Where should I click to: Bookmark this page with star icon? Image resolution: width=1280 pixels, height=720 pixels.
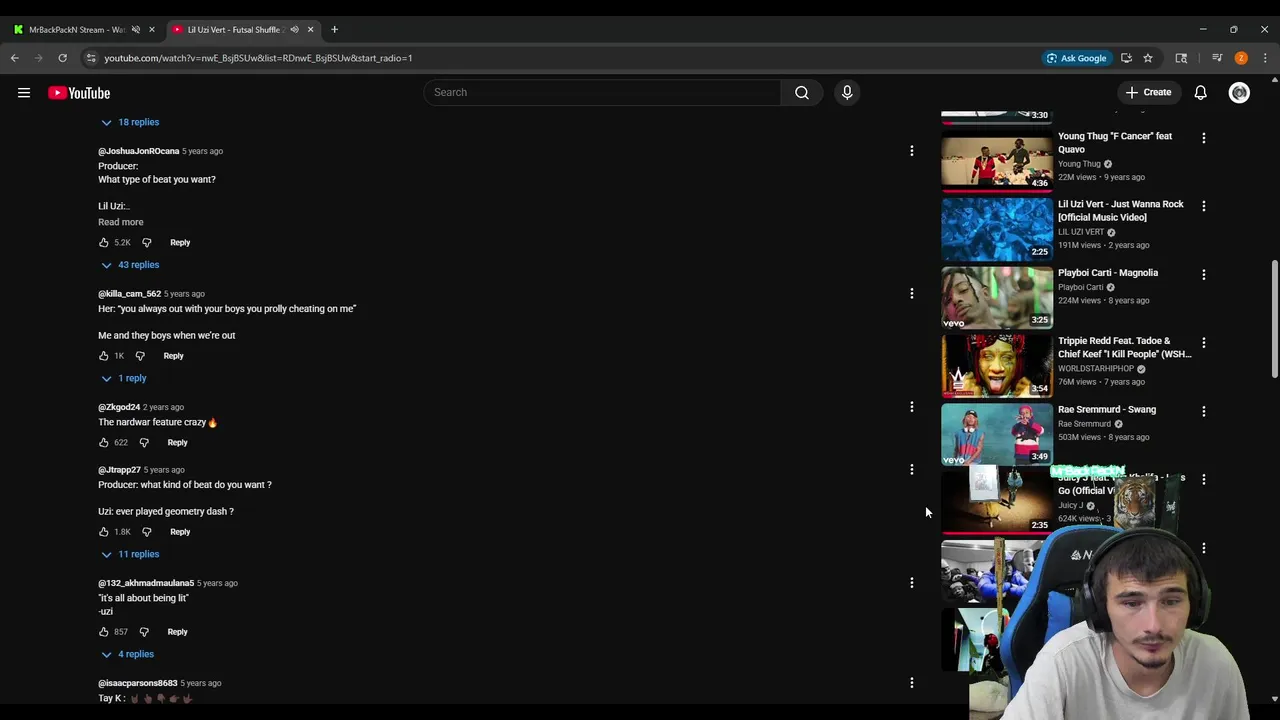tap(1148, 58)
